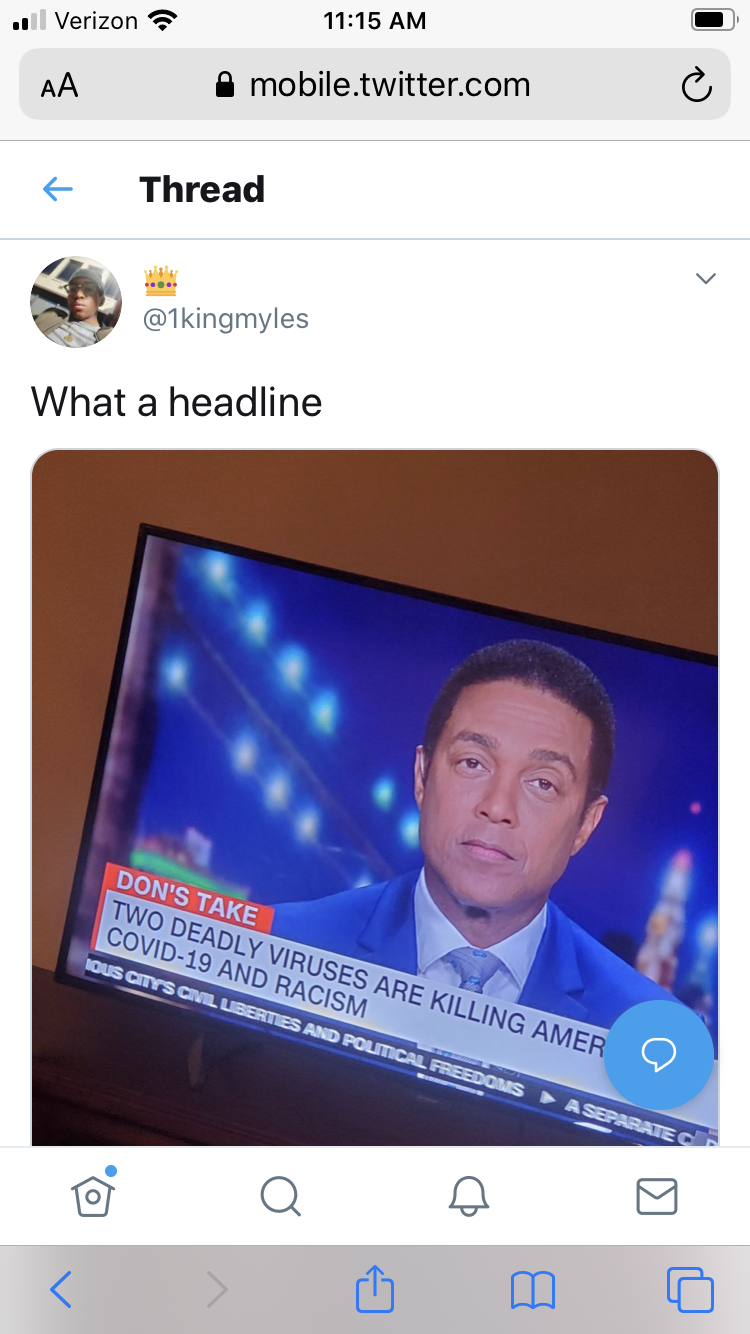Tap the crown emoji display name
Image resolution: width=750 pixels, height=1334 pixels.
click(x=161, y=282)
